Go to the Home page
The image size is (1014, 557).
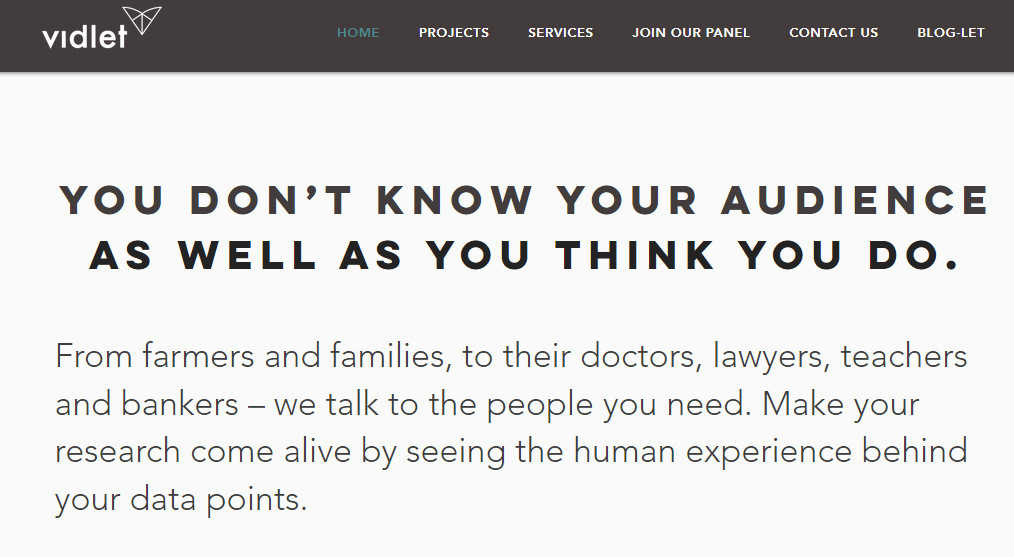[358, 32]
